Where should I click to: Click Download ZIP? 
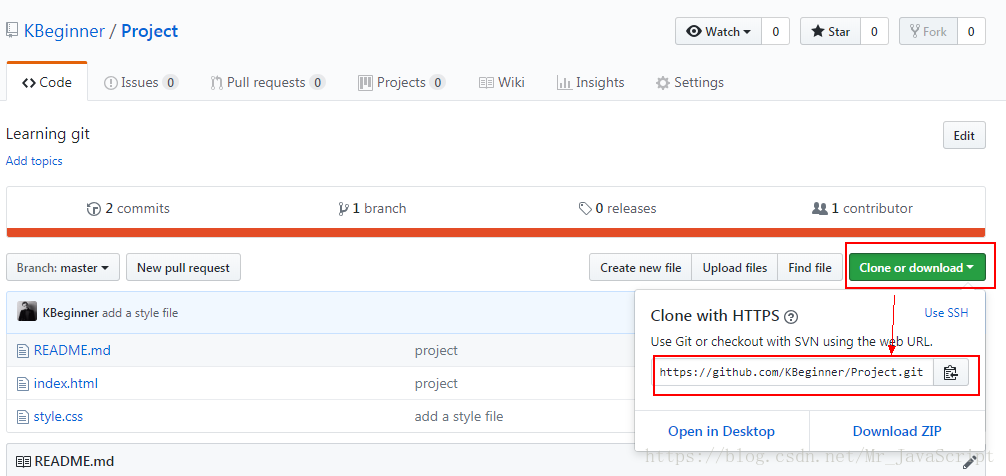[897, 432]
